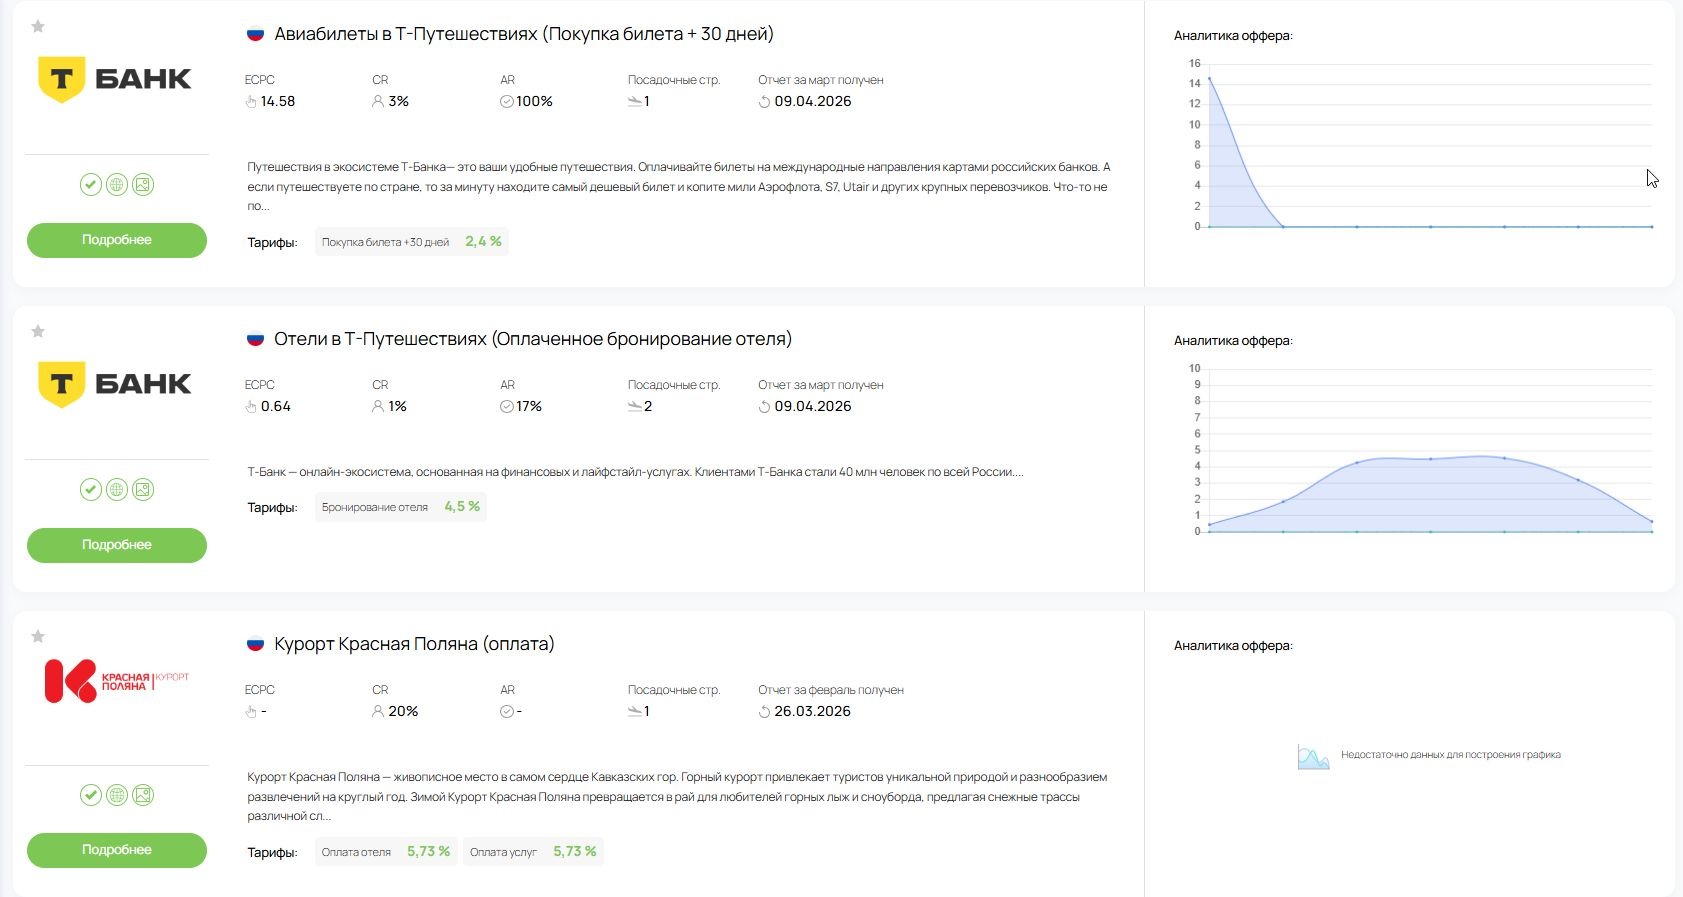Star the Отели в Т-Путешествиях offer
Viewport: 1683px width, 897px height.
(x=38, y=331)
